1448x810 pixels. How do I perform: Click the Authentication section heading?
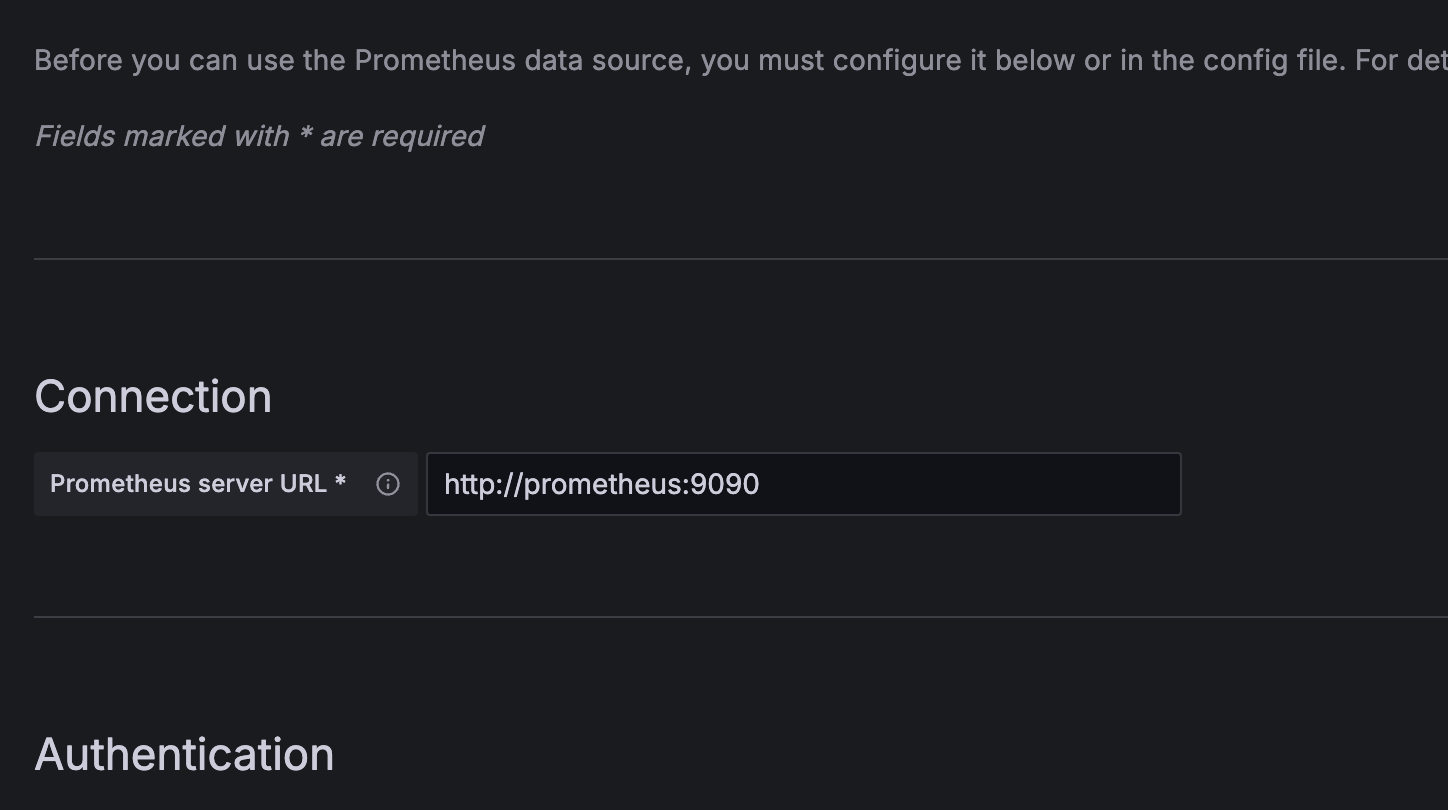[x=184, y=755]
